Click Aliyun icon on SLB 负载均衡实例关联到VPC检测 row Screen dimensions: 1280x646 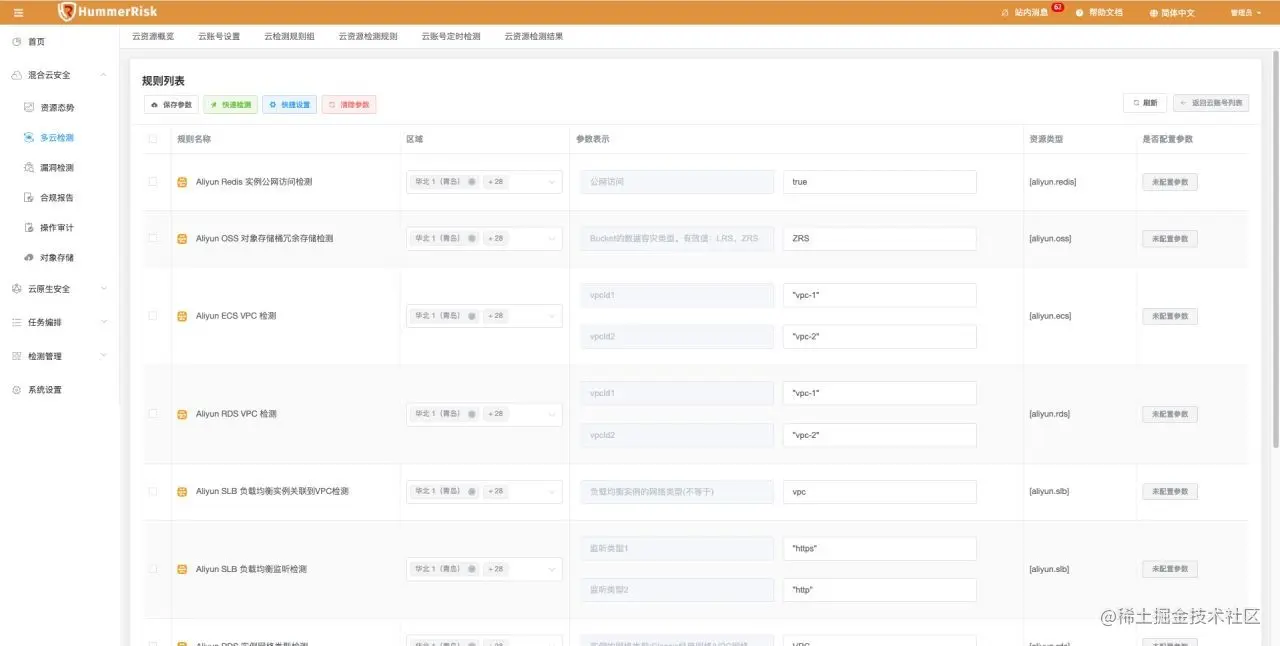pos(182,492)
